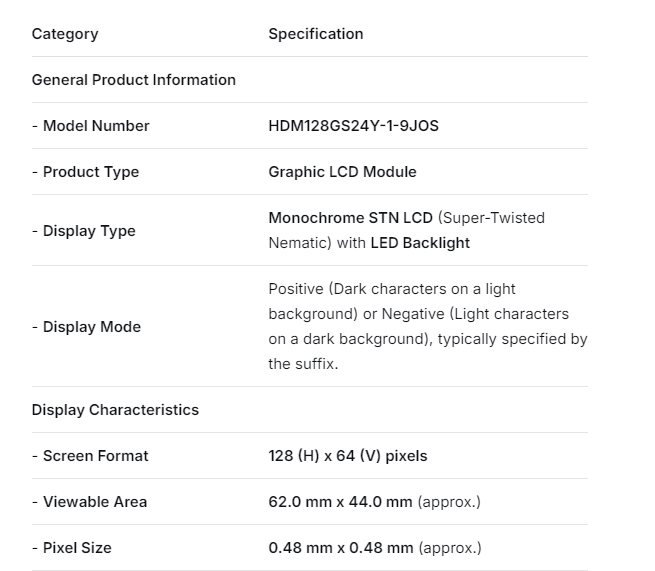The width and height of the screenshot is (655, 571).
Task: Click the model number HDM128GS24Y-1-9JOS
Action: tap(353, 126)
